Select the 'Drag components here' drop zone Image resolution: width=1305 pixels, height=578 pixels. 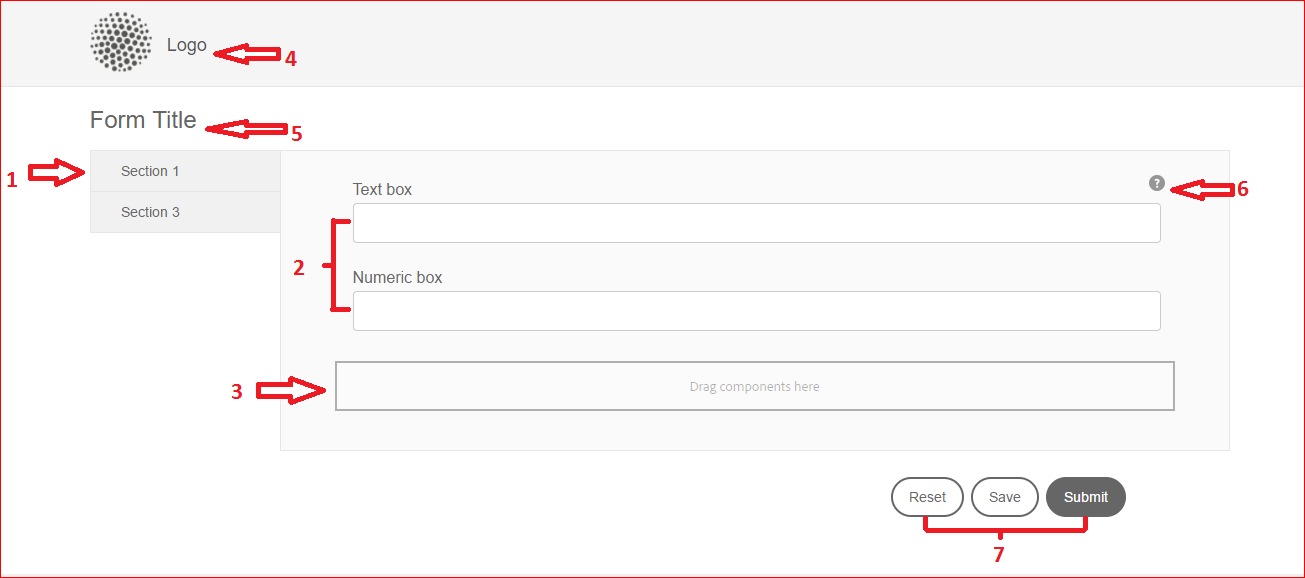tap(754, 387)
